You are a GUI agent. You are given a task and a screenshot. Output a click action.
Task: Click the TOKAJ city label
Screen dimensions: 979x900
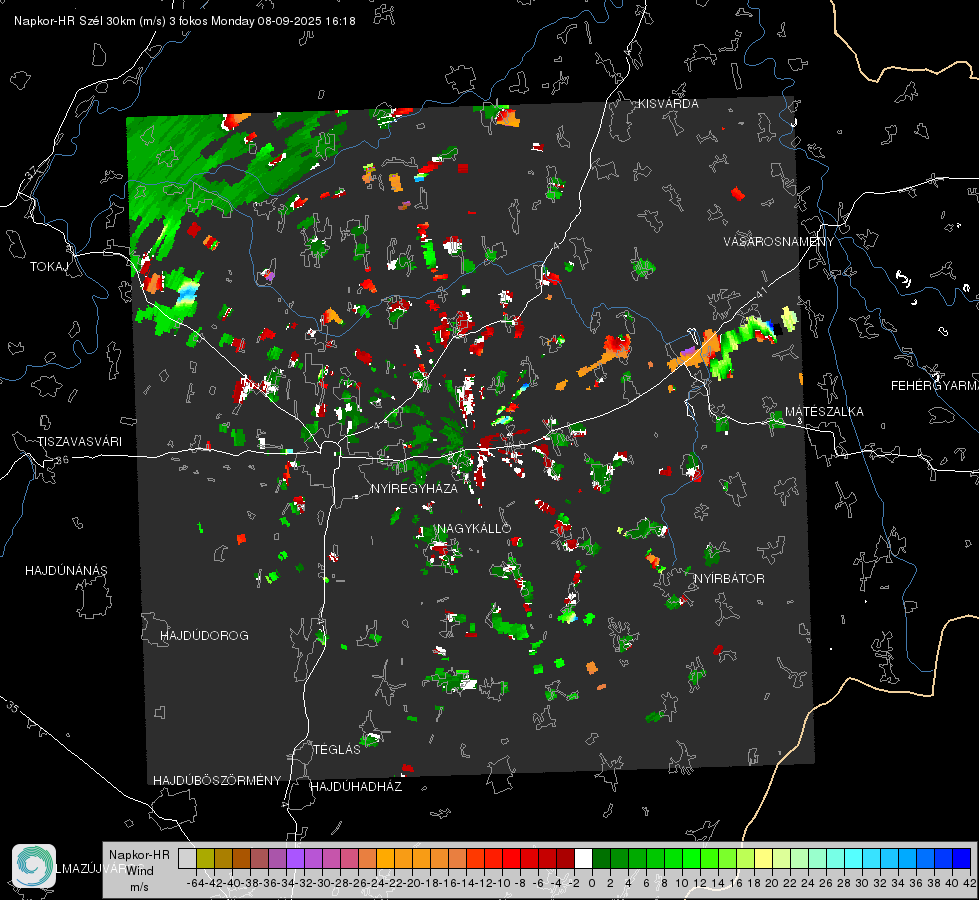(x=49, y=267)
